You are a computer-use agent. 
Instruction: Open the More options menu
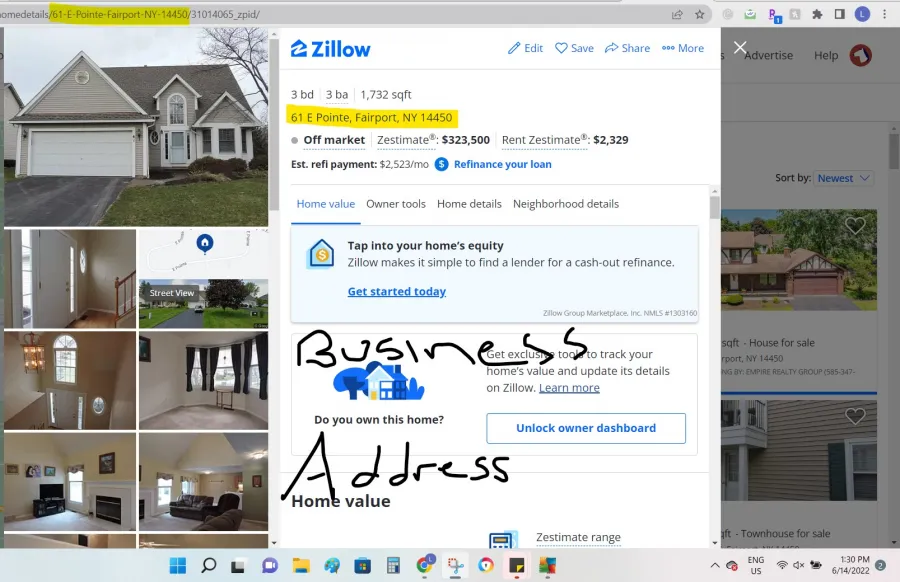click(x=682, y=48)
